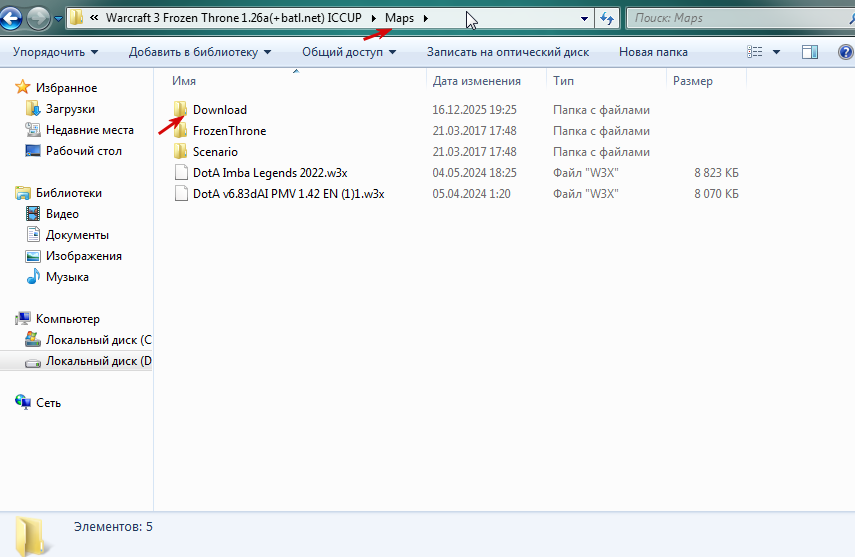This screenshot has width=855, height=557.
Task: Open Рабочий стол in favorites
Action: (83, 151)
